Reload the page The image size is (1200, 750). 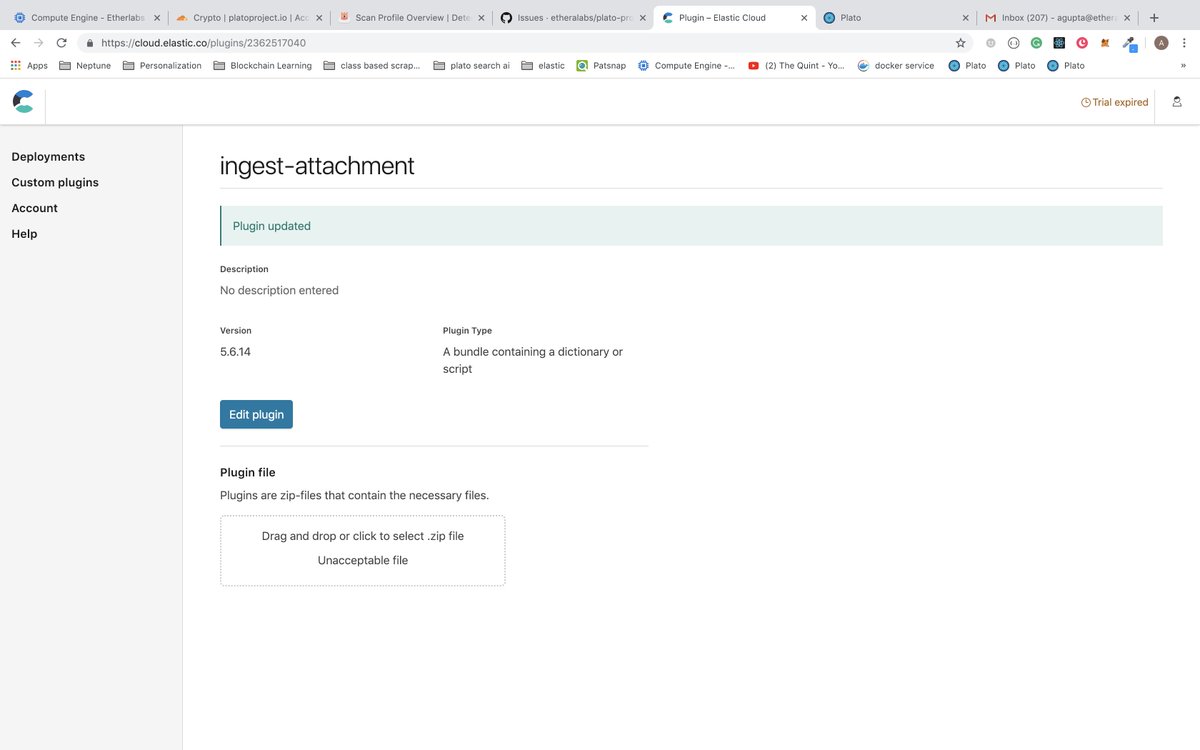point(62,43)
